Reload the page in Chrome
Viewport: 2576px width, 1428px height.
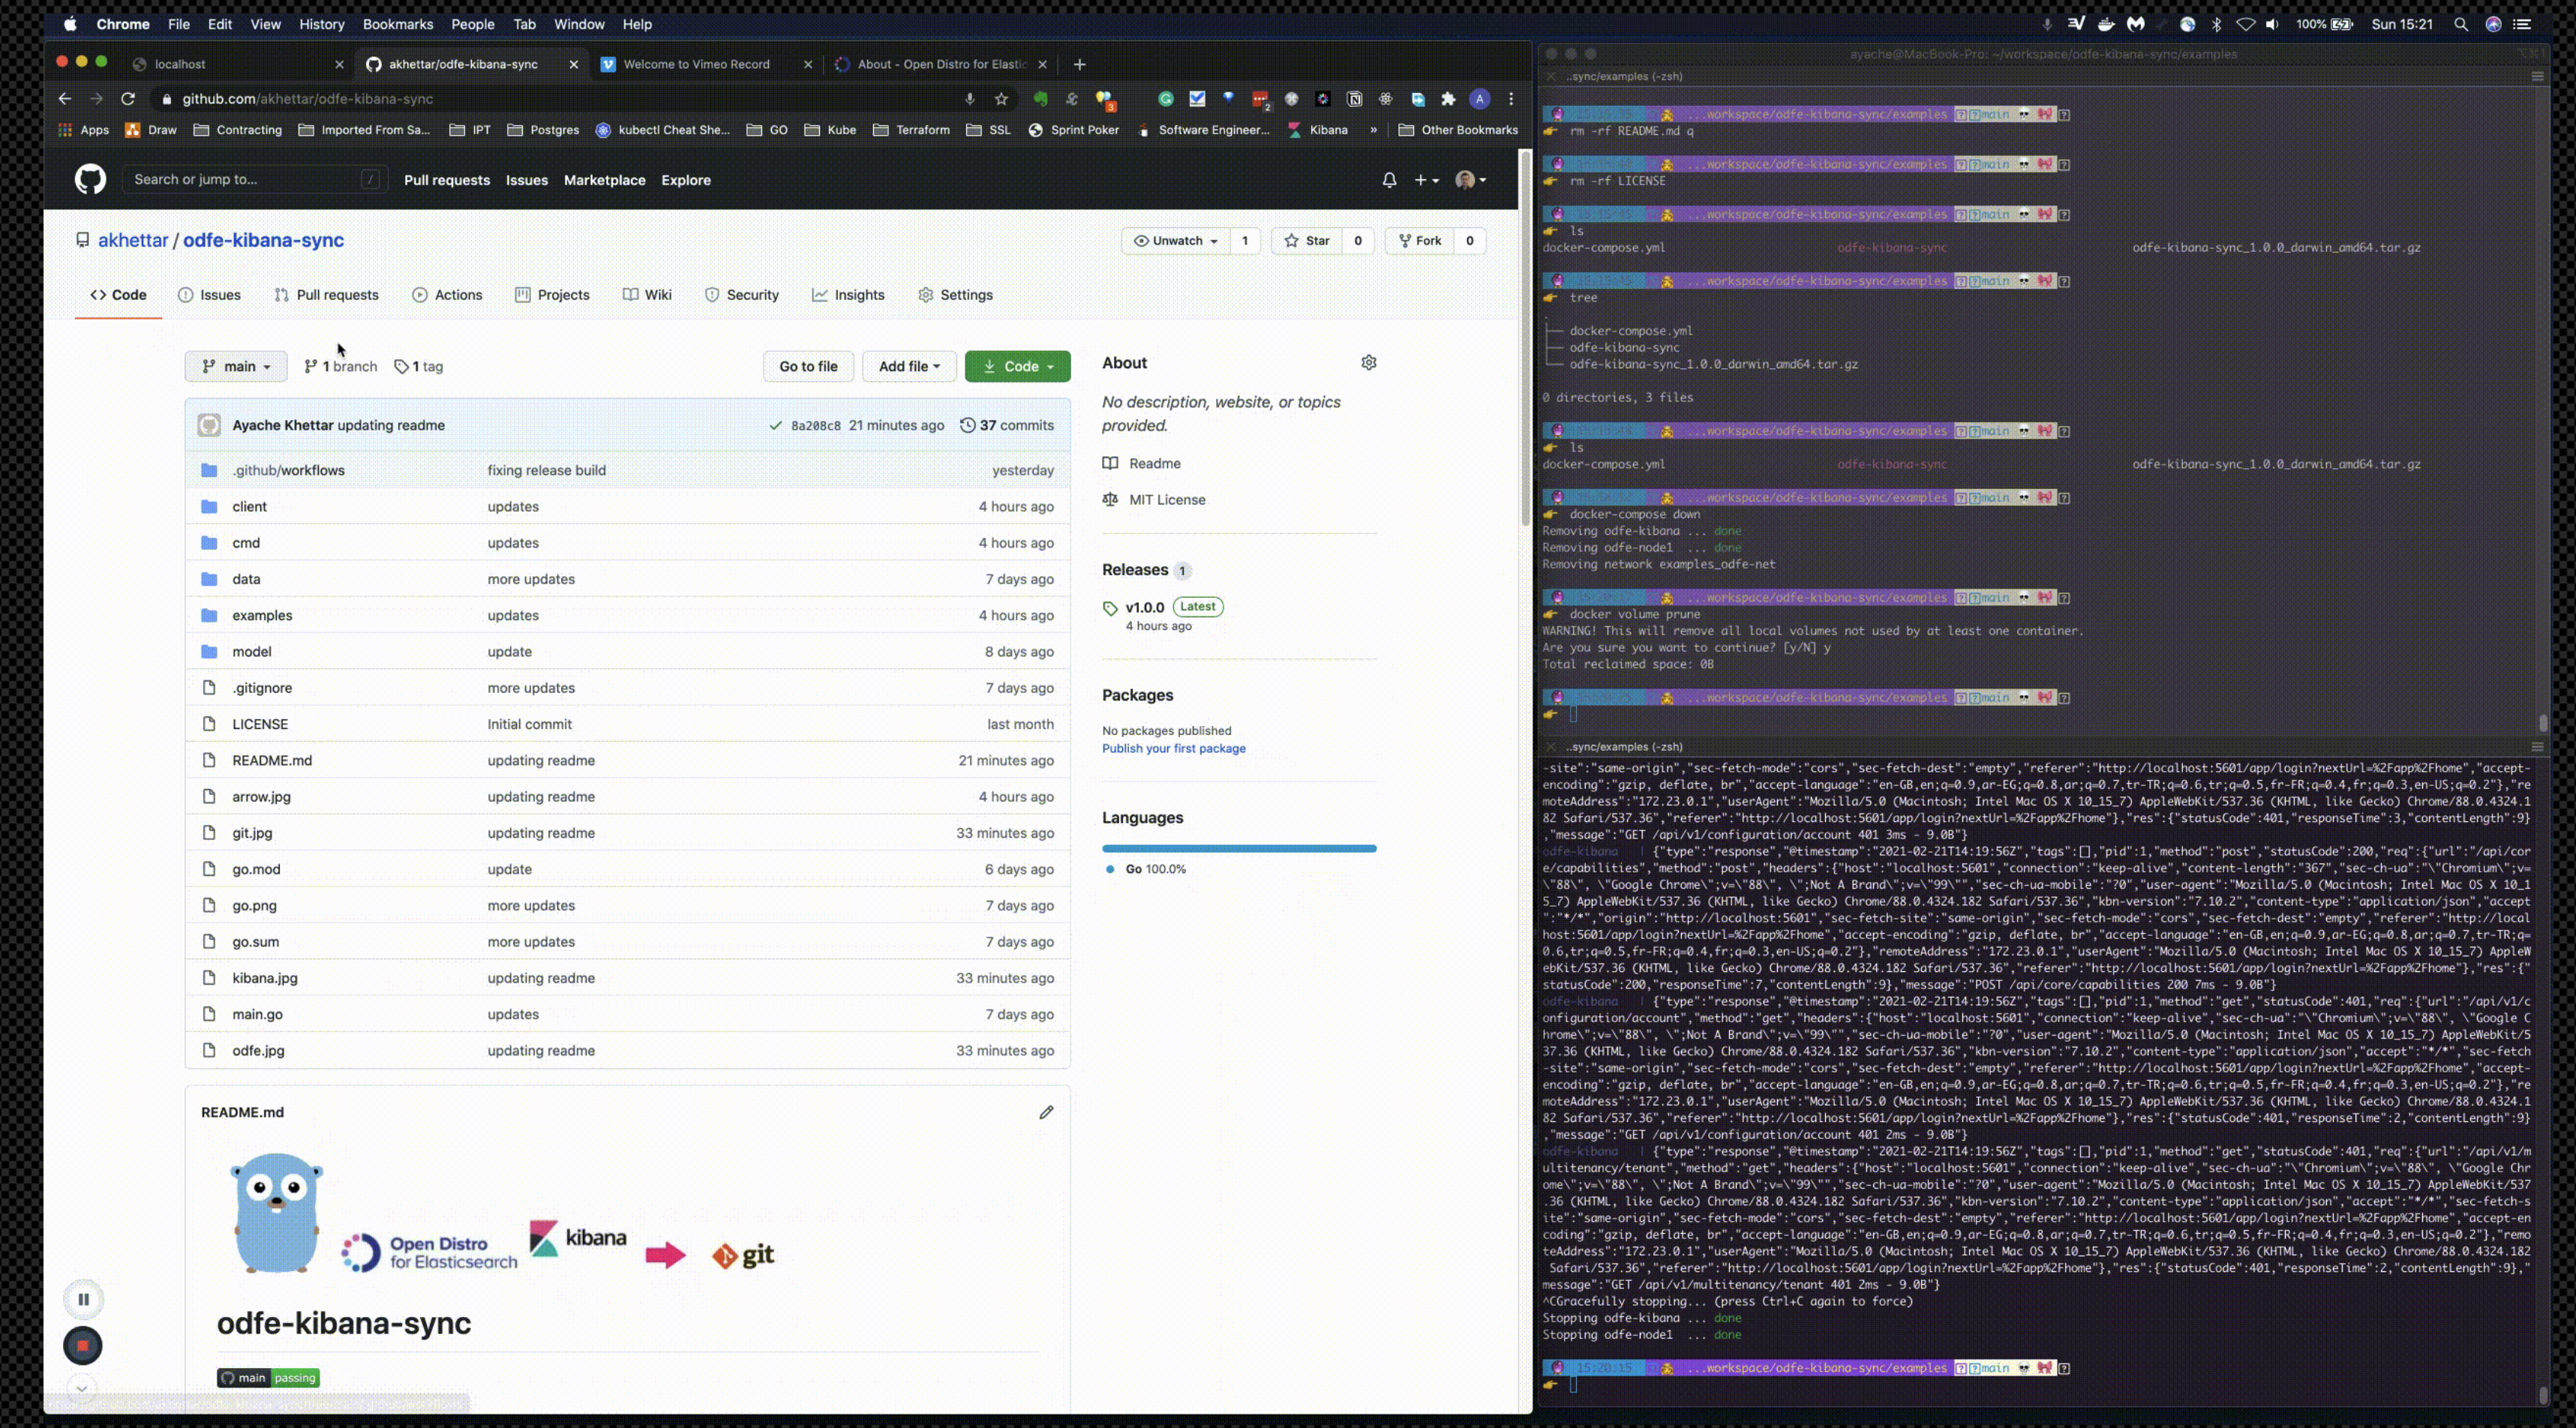tap(128, 99)
